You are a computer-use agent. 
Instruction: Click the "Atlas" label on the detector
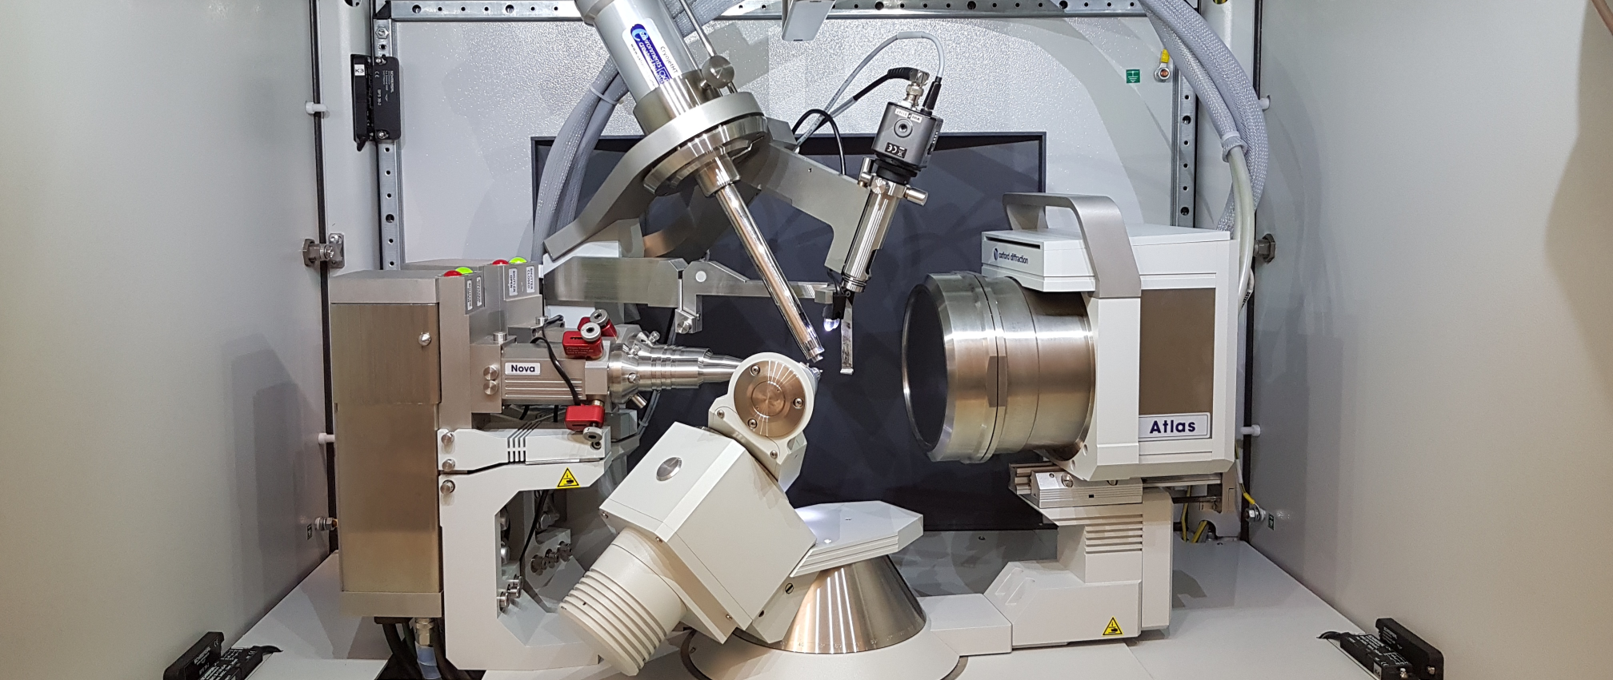coord(1173,427)
